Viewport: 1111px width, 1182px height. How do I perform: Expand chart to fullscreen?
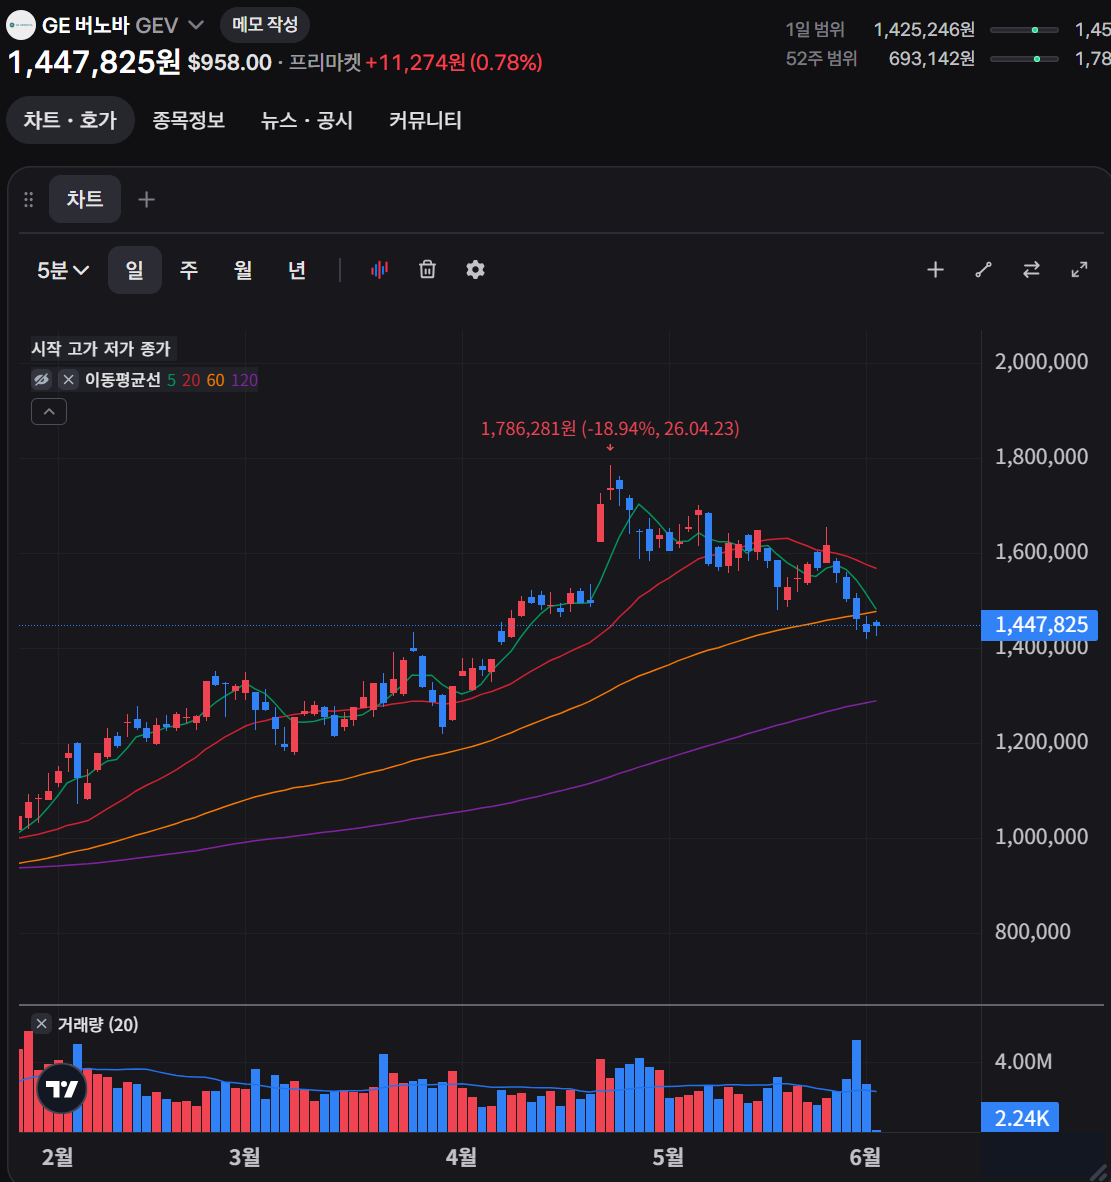click(x=1079, y=269)
